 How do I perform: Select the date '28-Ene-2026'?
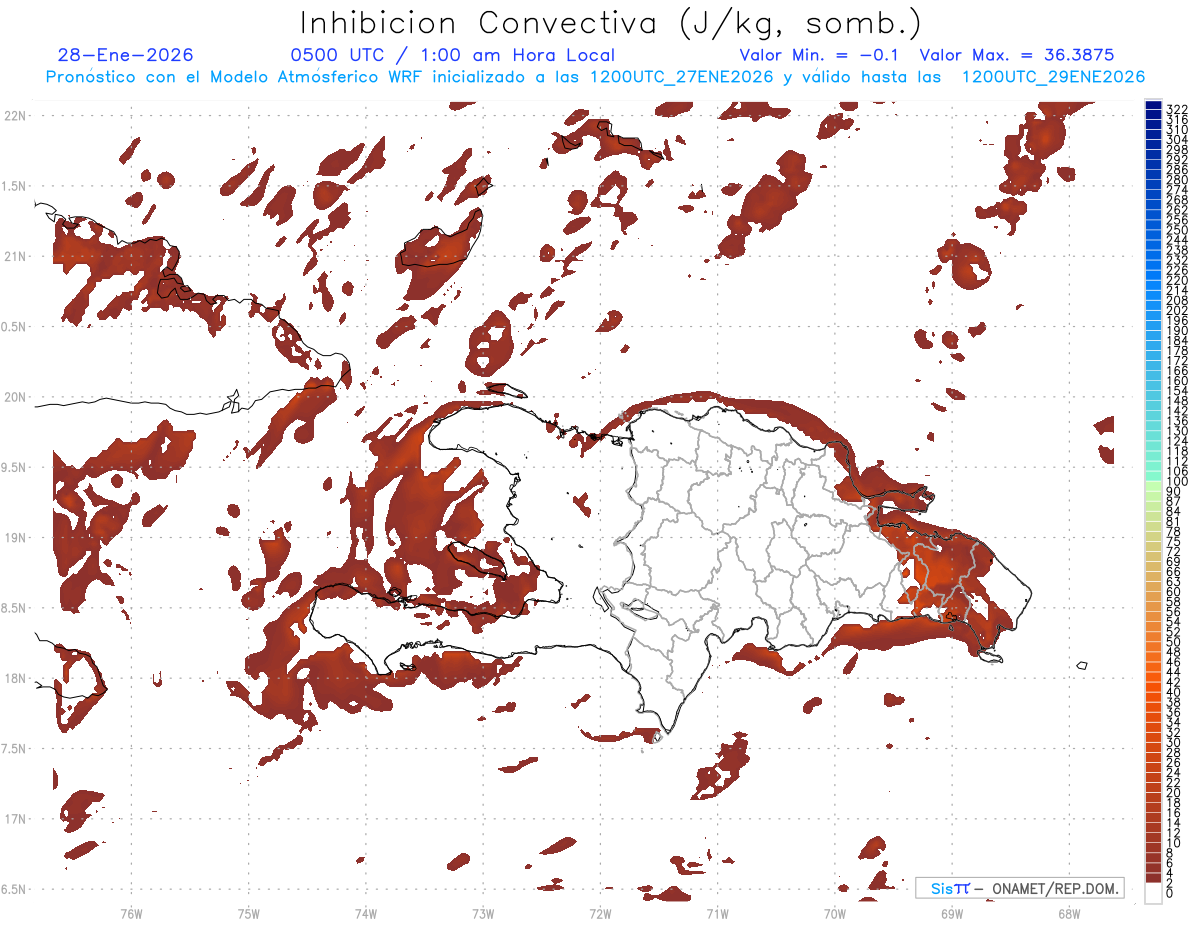point(125,55)
